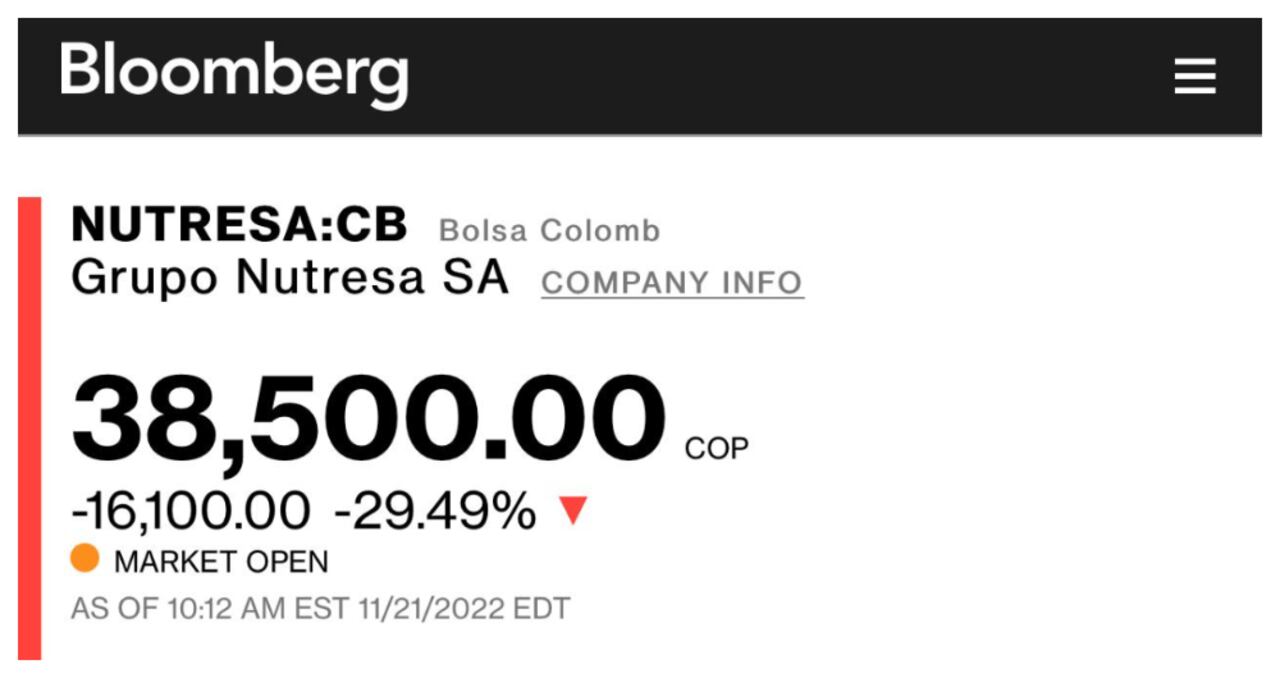Click the word Nutresa in the company name
The image size is (1280, 678).
[x=331, y=277]
